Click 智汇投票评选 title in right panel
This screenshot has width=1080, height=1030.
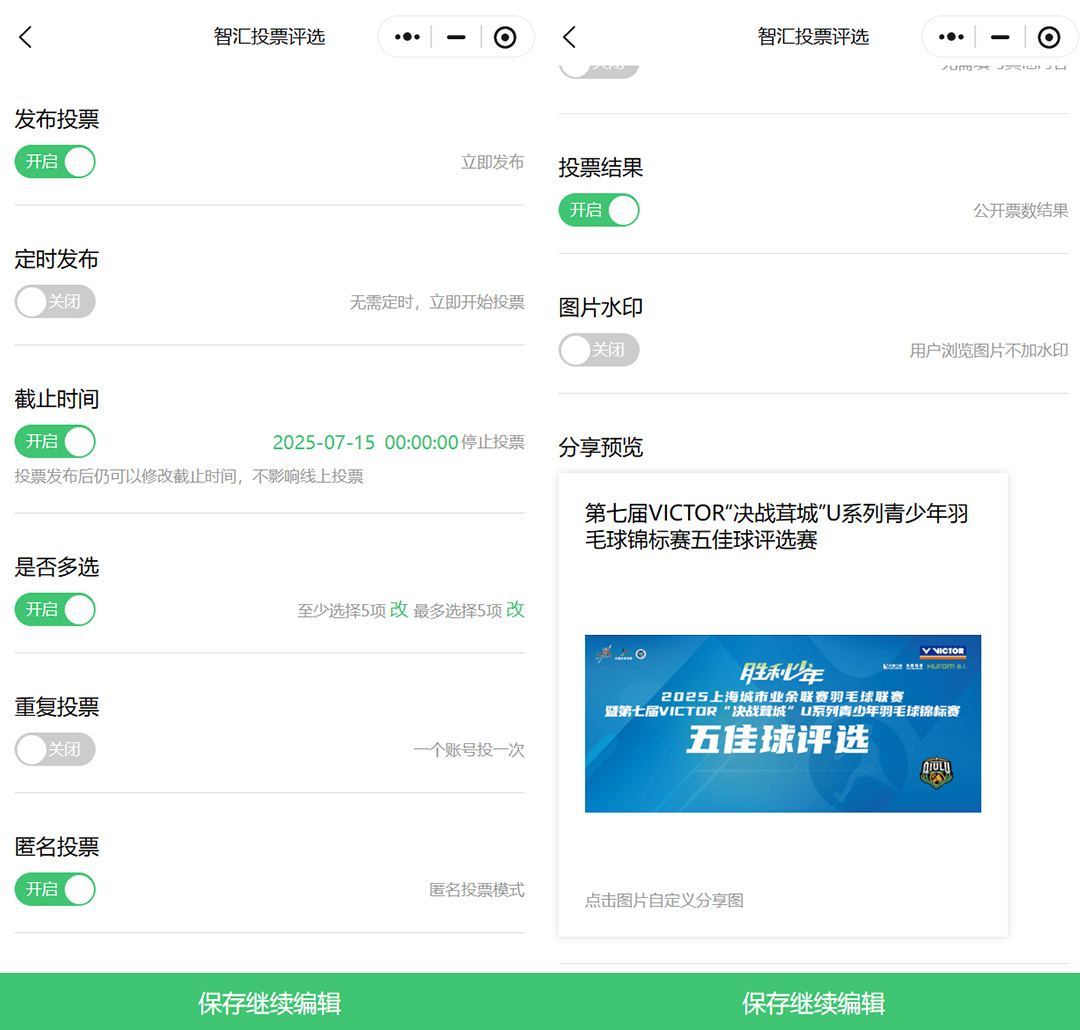click(813, 37)
